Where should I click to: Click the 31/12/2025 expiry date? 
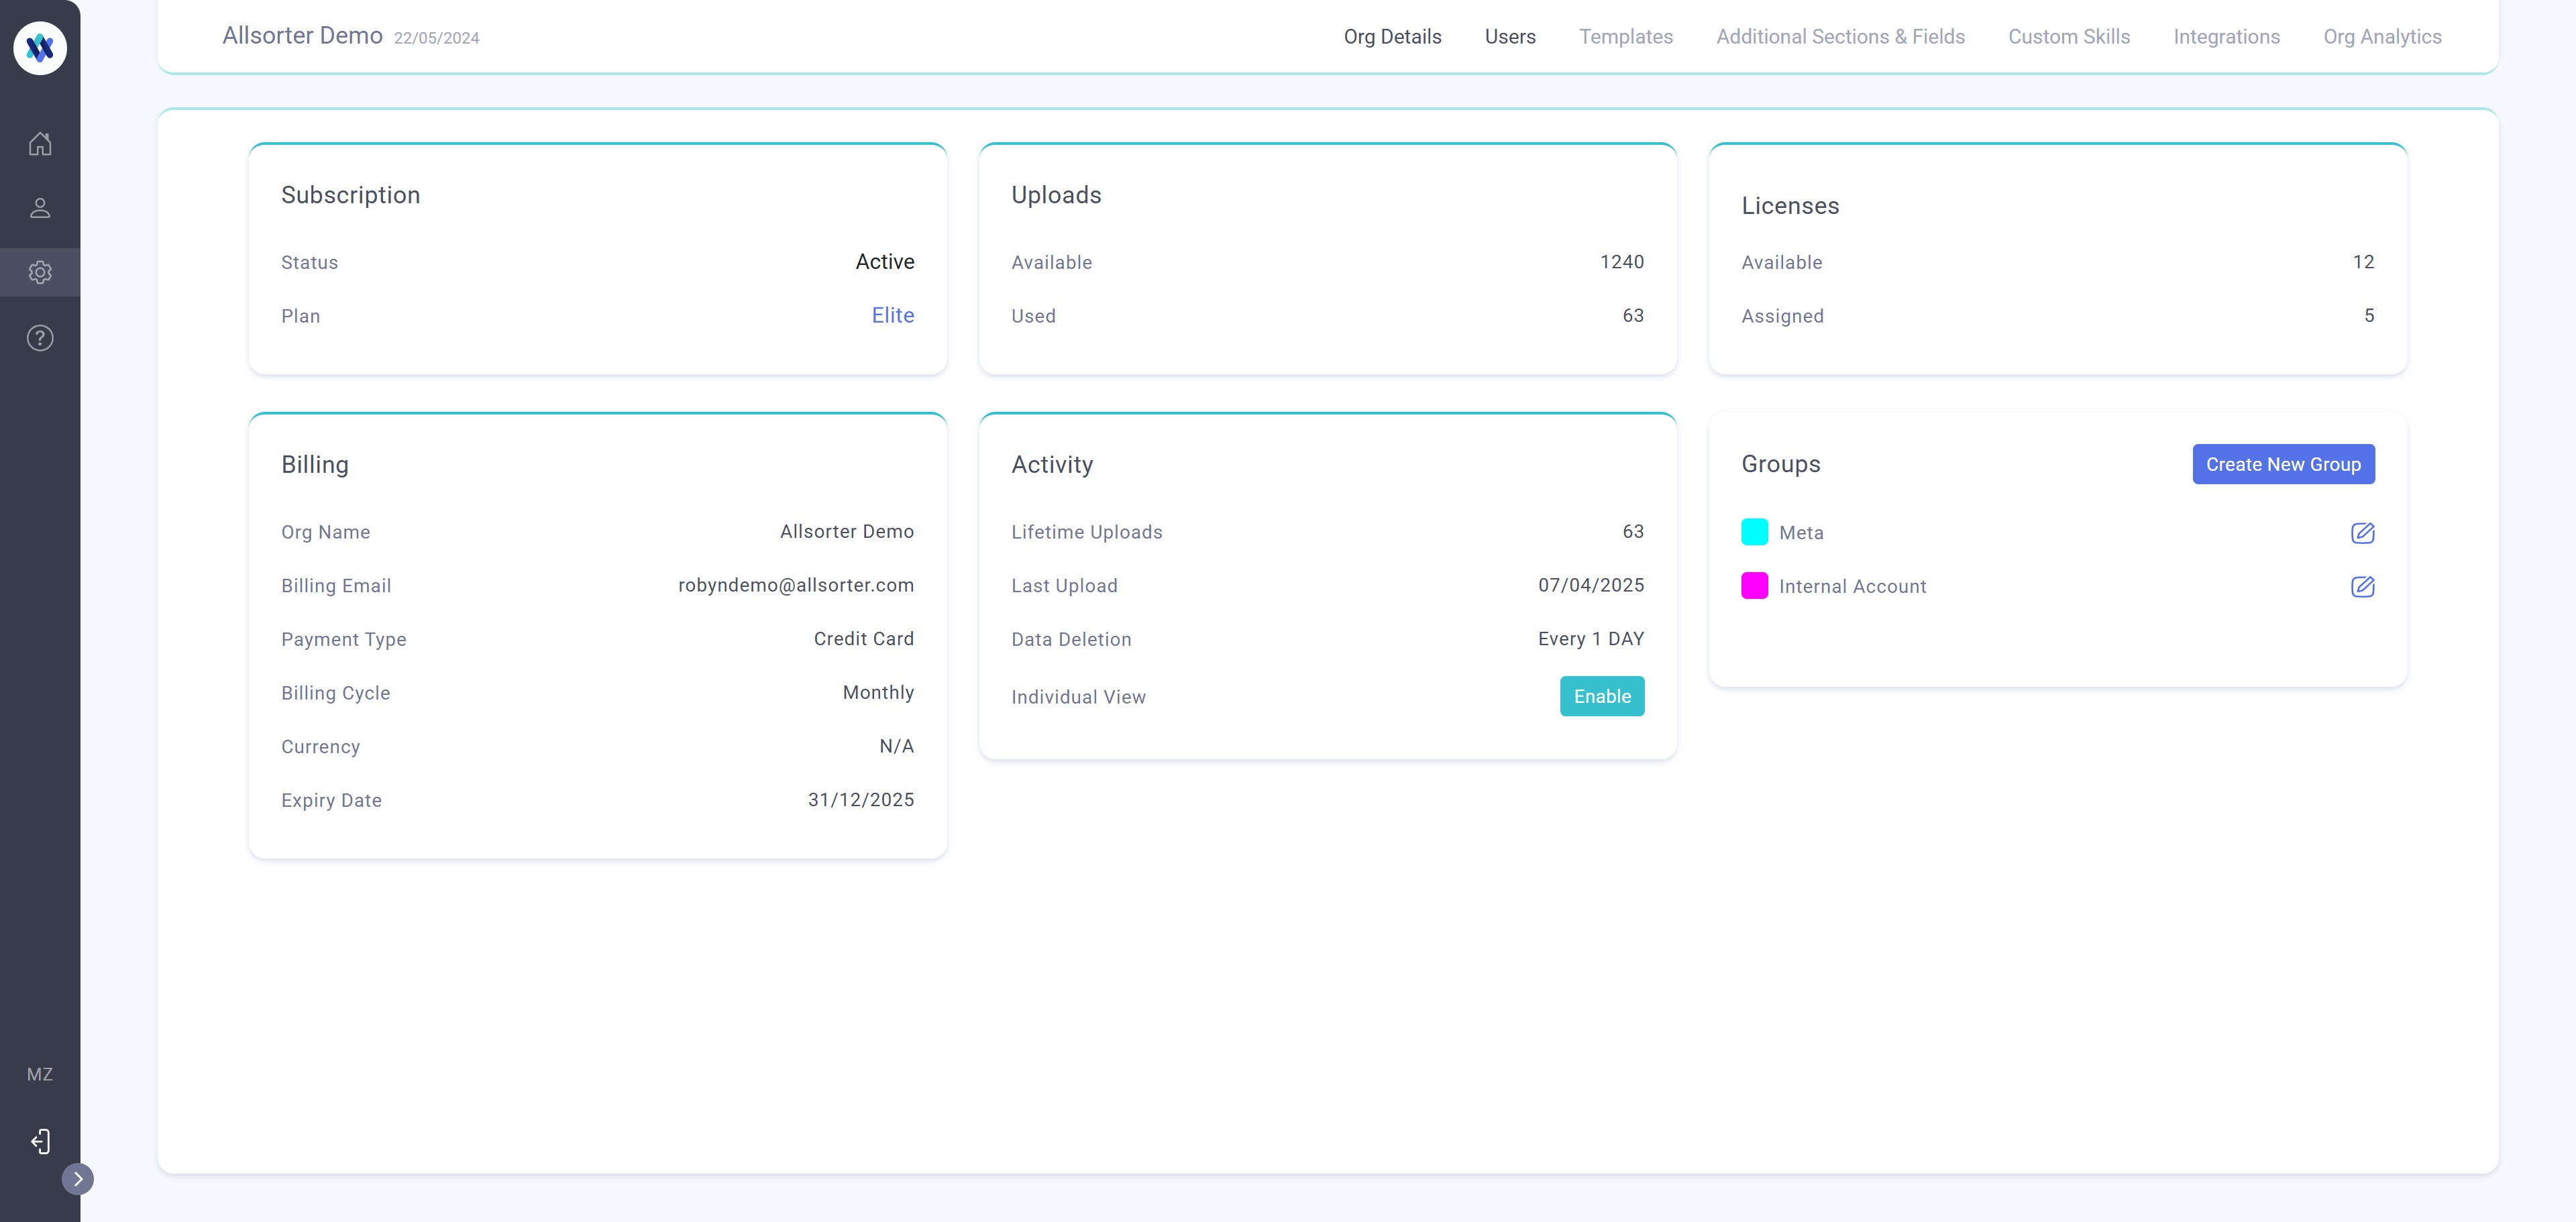860,800
